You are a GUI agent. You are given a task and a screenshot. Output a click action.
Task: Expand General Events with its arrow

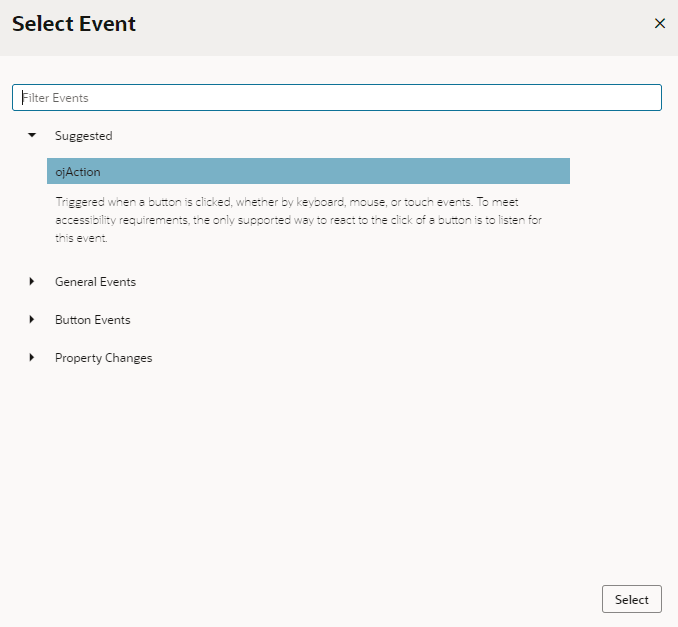pyautogui.click(x=32, y=282)
